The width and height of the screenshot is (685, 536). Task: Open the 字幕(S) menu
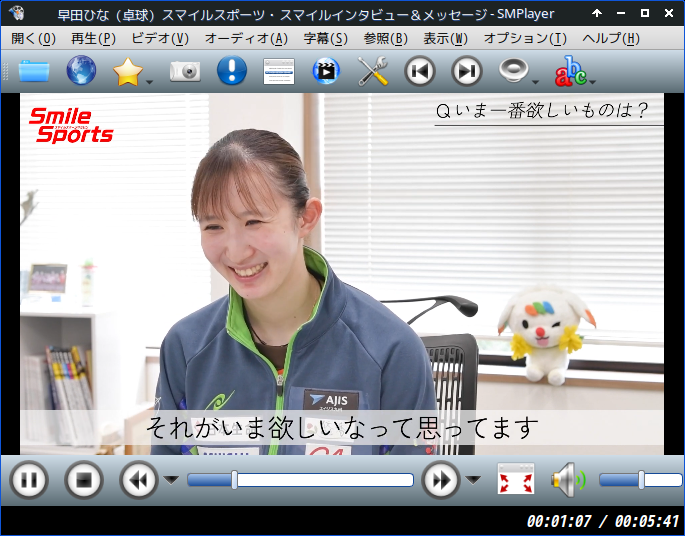coord(326,38)
